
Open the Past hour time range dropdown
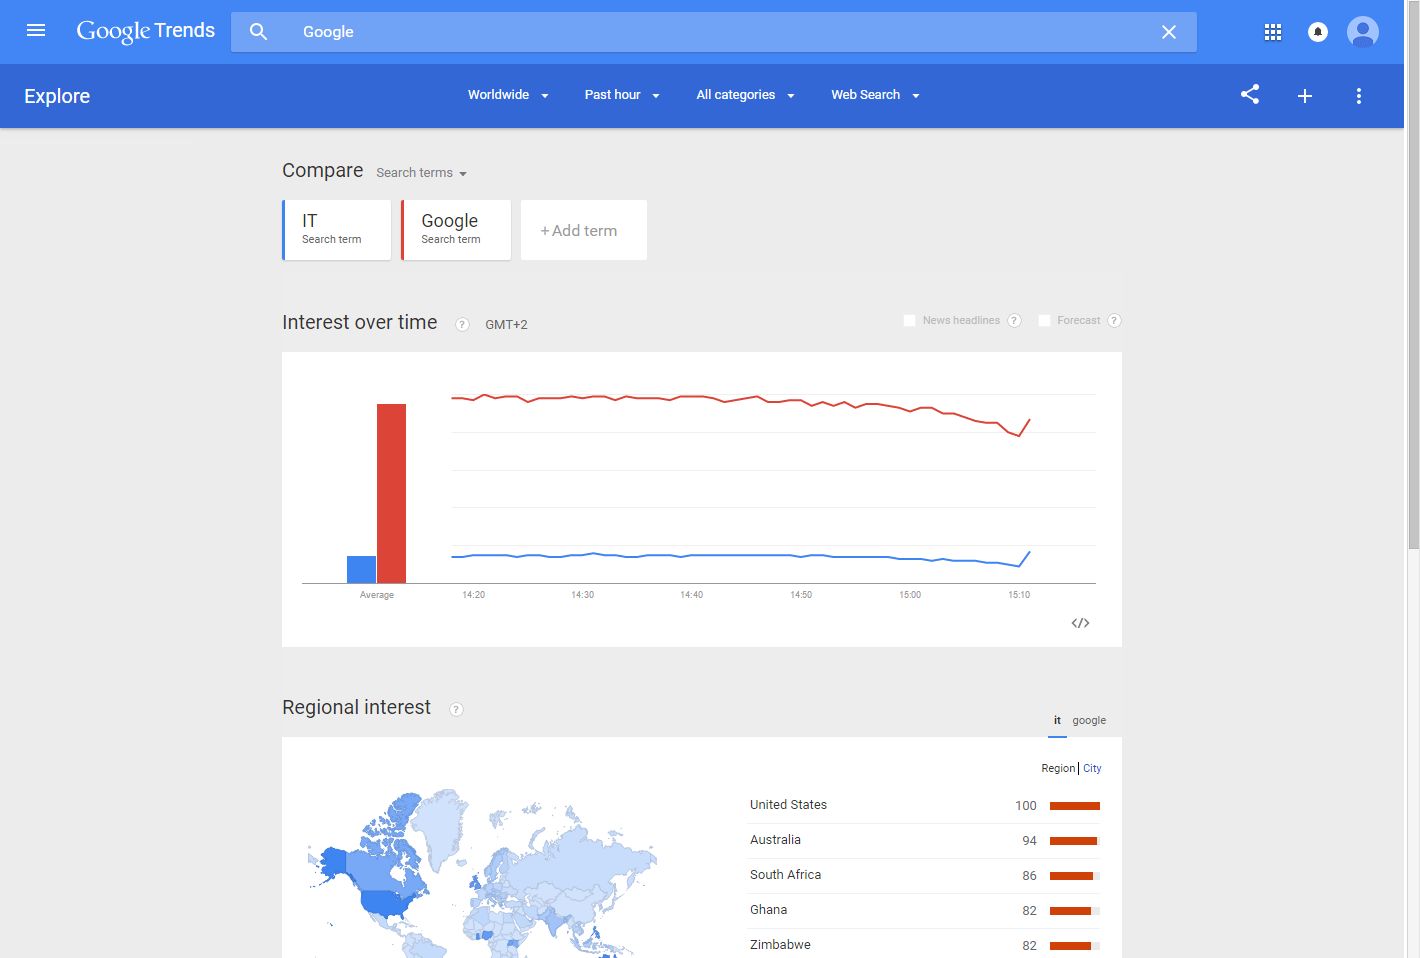(622, 95)
